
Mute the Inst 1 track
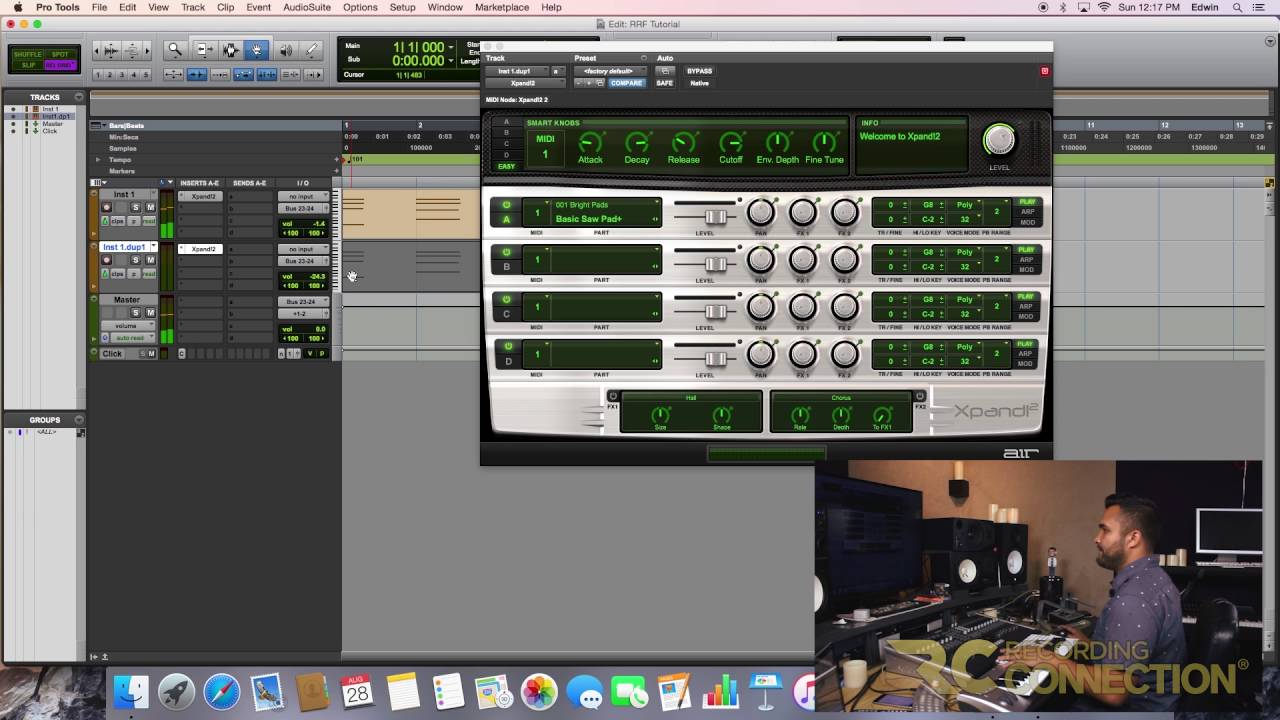150,207
